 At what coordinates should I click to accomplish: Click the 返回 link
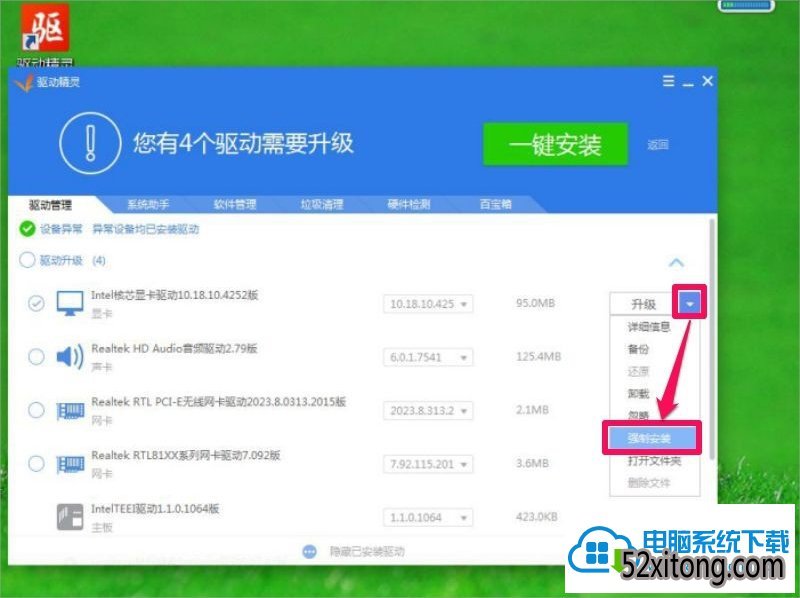(658, 145)
